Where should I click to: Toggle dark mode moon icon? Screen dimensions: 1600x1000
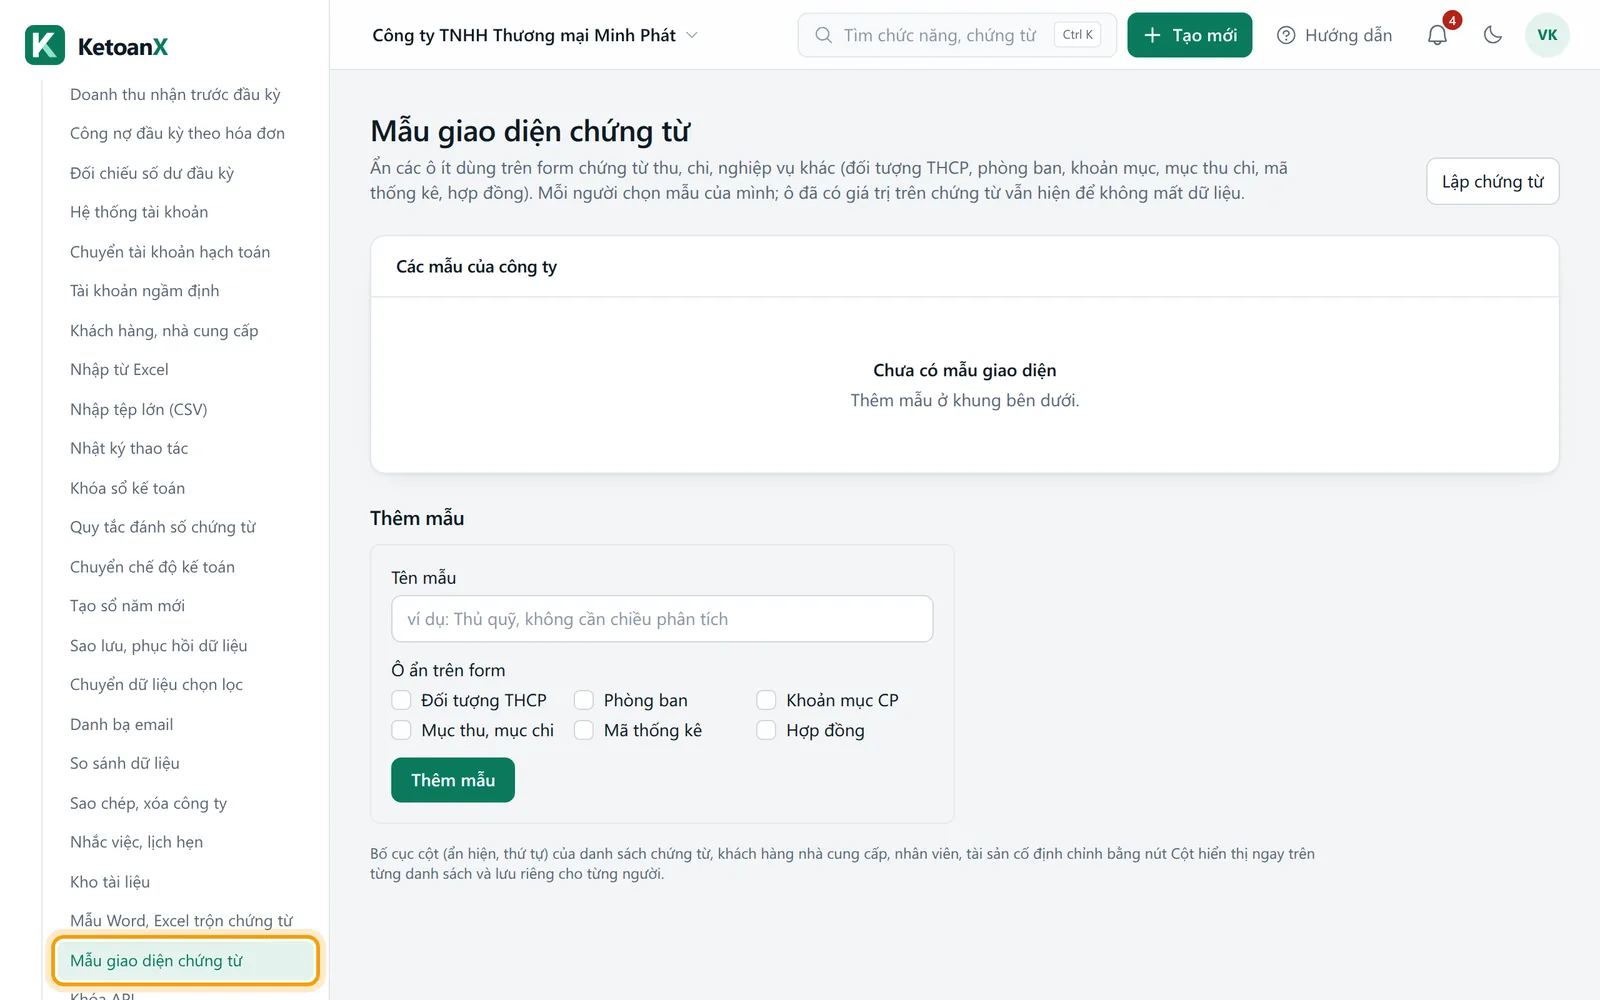pyautogui.click(x=1493, y=35)
